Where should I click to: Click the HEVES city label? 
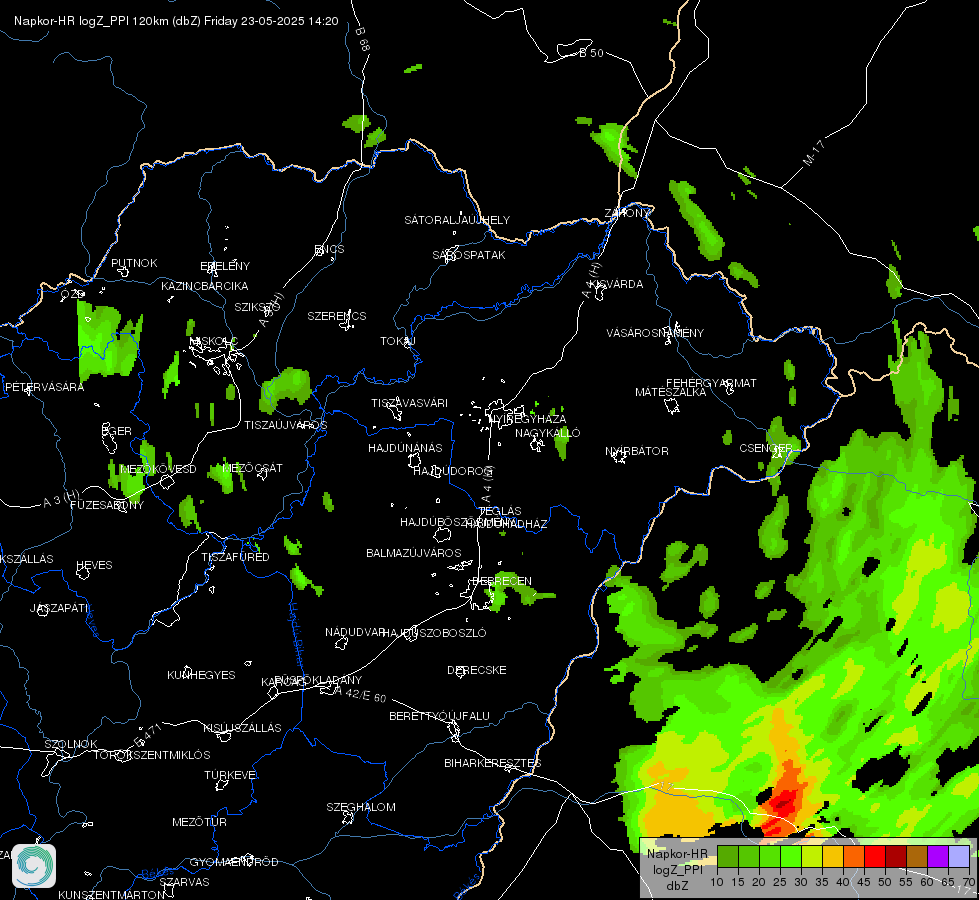point(94,565)
